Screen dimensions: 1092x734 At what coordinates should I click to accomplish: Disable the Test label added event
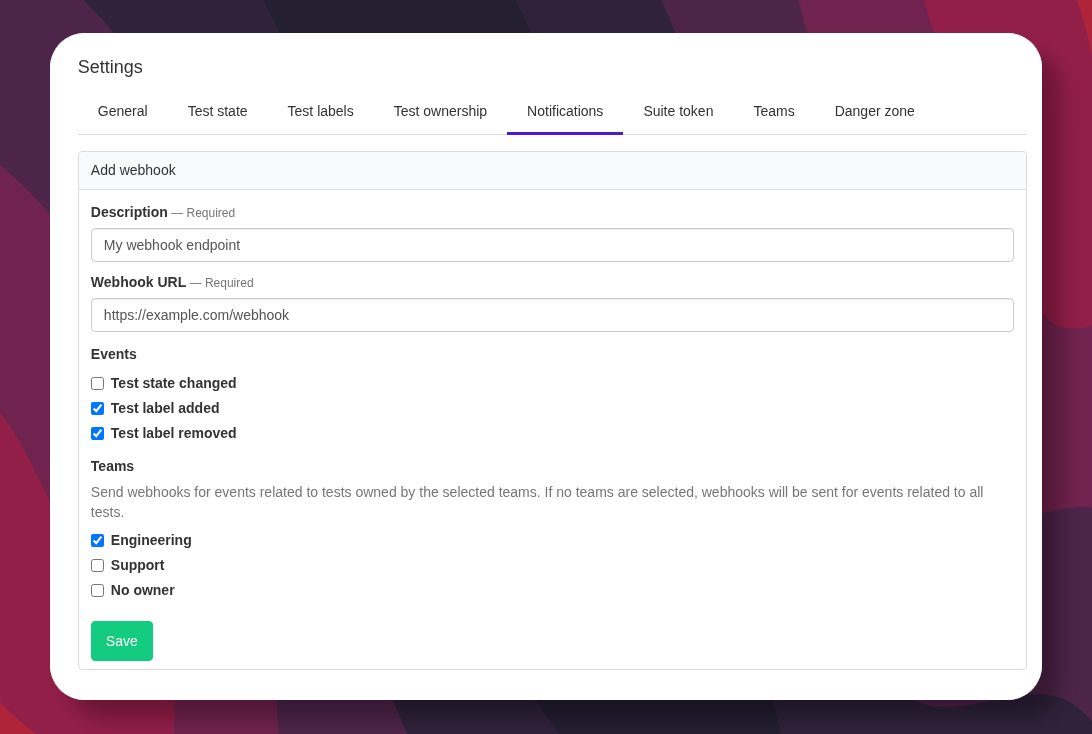pos(97,408)
